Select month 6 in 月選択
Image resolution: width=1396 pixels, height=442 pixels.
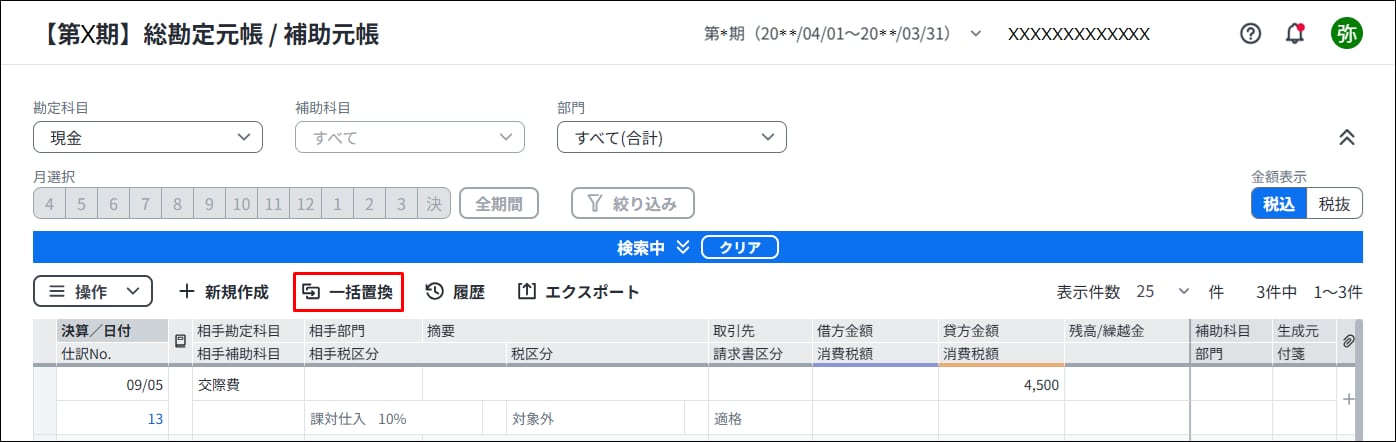pos(114,204)
